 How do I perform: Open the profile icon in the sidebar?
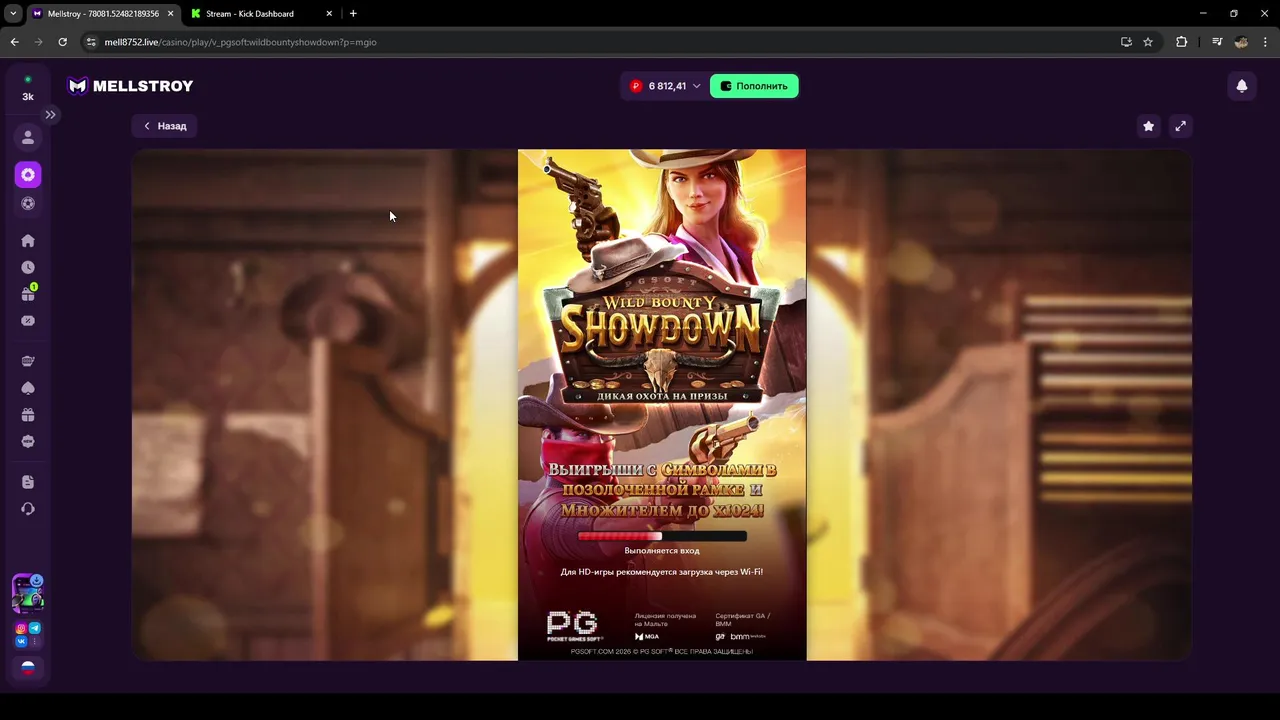pyautogui.click(x=28, y=138)
